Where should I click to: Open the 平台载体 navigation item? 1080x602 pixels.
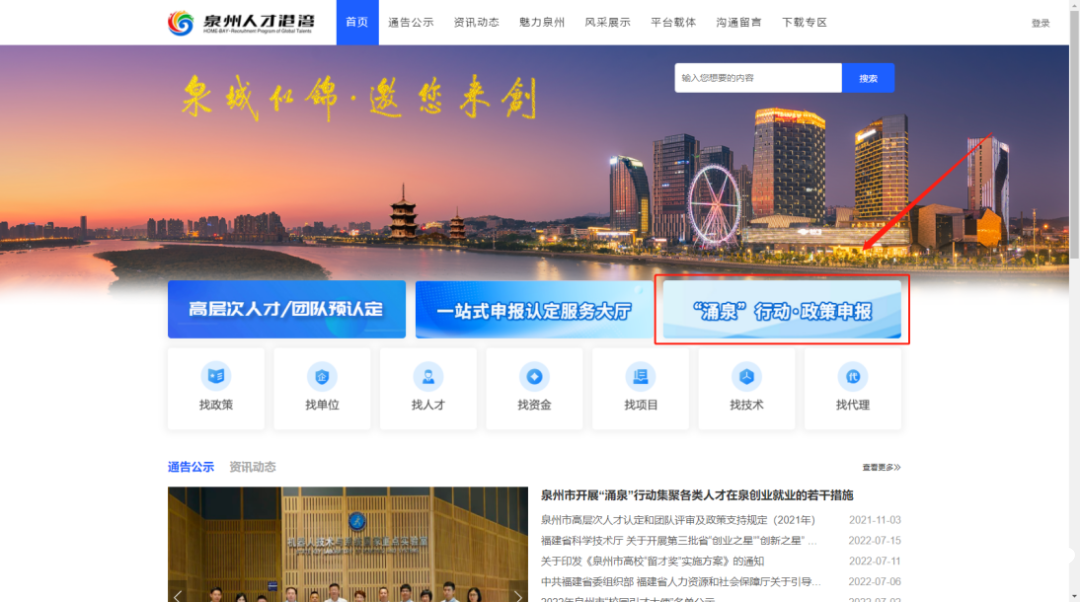[x=674, y=22]
